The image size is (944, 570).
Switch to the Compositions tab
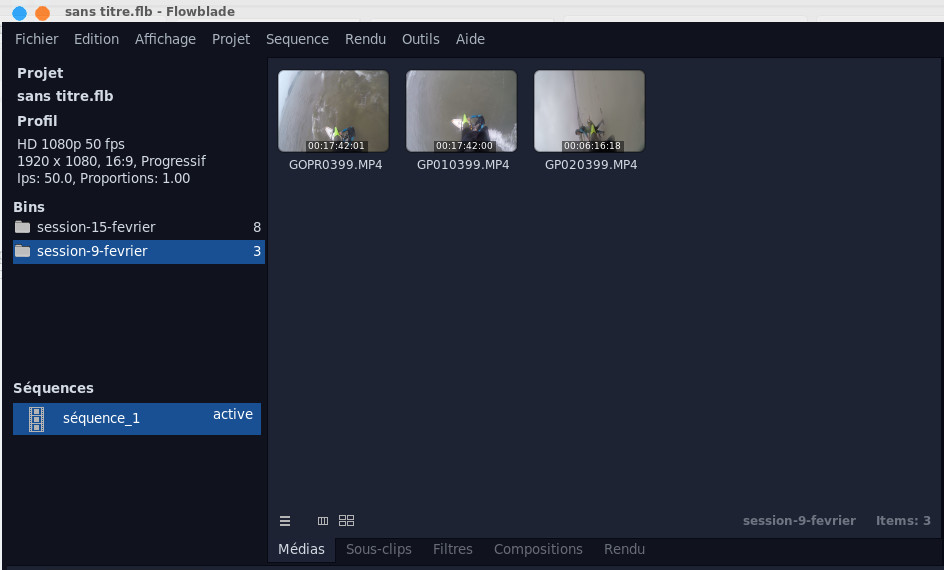pyautogui.click(x=538, y=549)
